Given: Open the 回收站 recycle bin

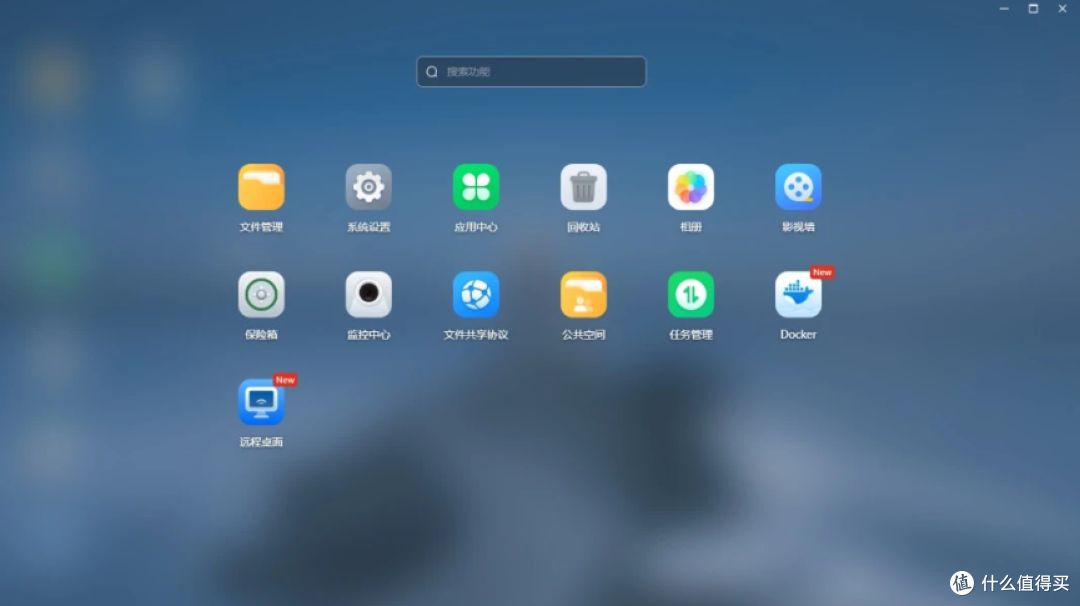Looking at the screenshot, I should point(583,187).
